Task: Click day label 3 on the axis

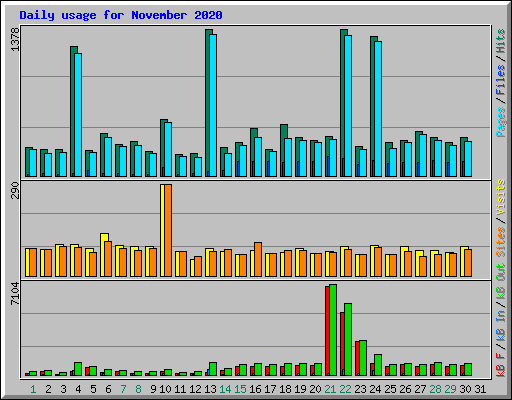Action: click(63, 389)
